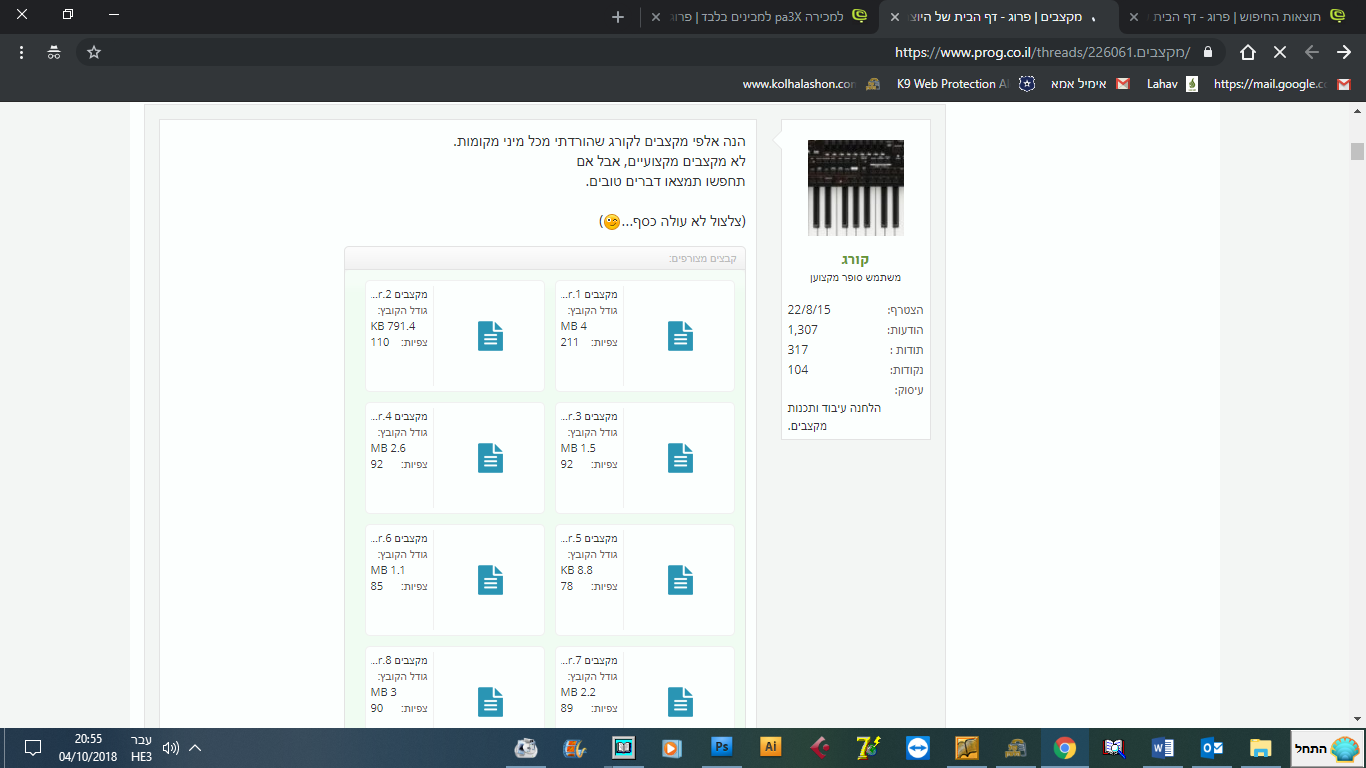Open the קורג user profile link

click(856, 259)
